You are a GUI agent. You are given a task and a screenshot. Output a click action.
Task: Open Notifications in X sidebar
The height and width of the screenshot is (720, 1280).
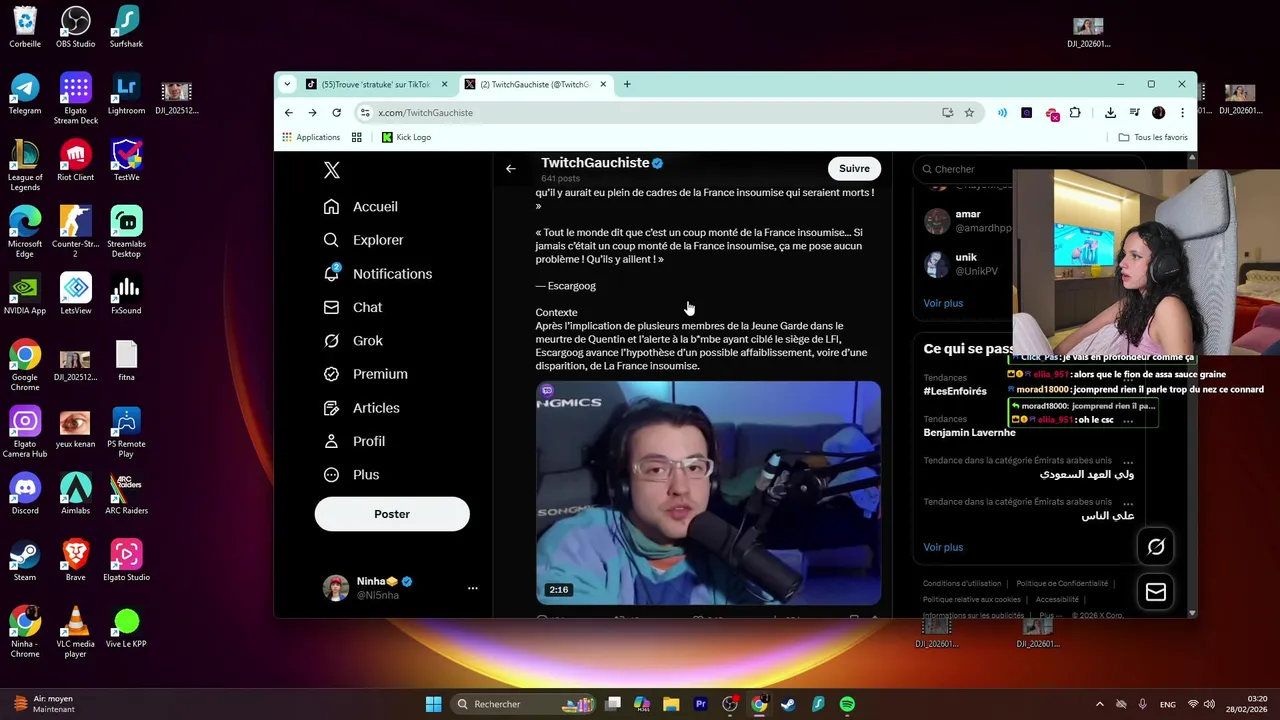tap(378, 274)
